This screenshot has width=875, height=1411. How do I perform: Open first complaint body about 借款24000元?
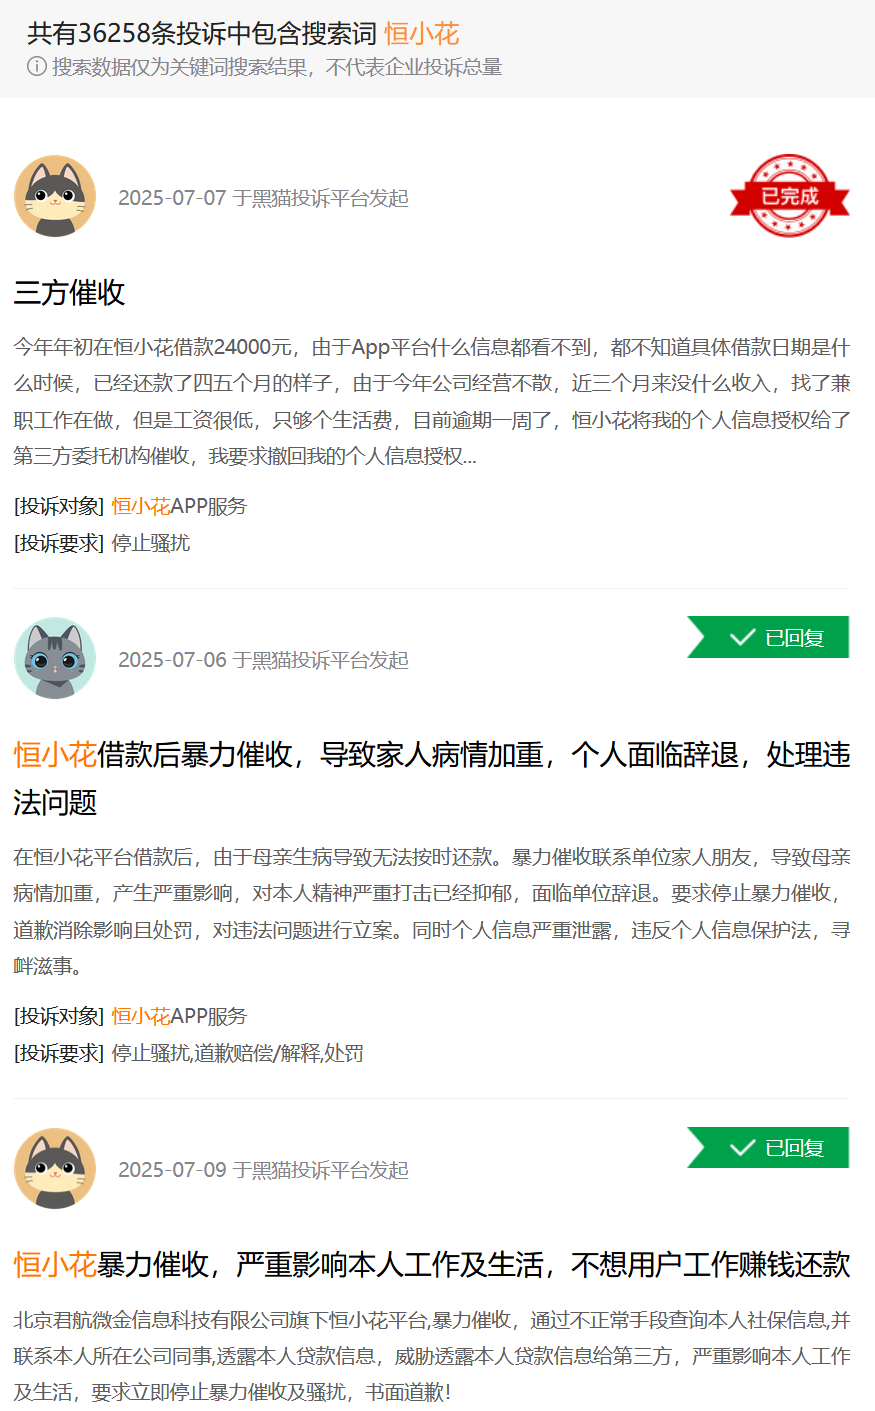432,401
